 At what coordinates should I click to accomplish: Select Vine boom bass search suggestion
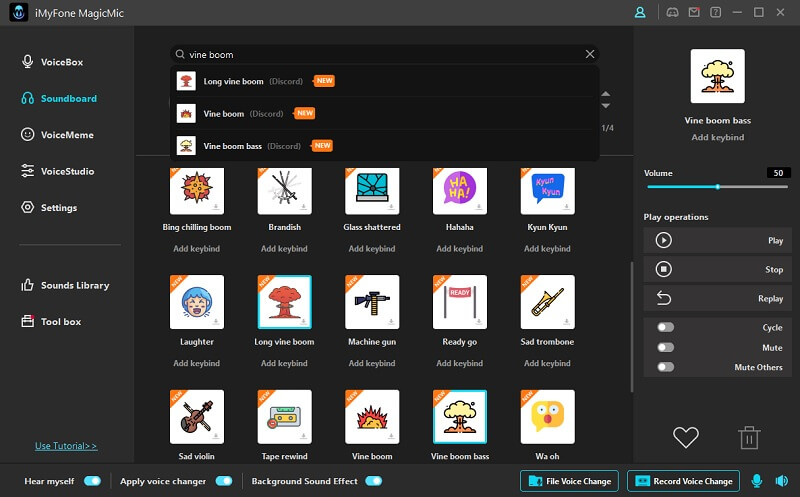[x=384, y=146]
